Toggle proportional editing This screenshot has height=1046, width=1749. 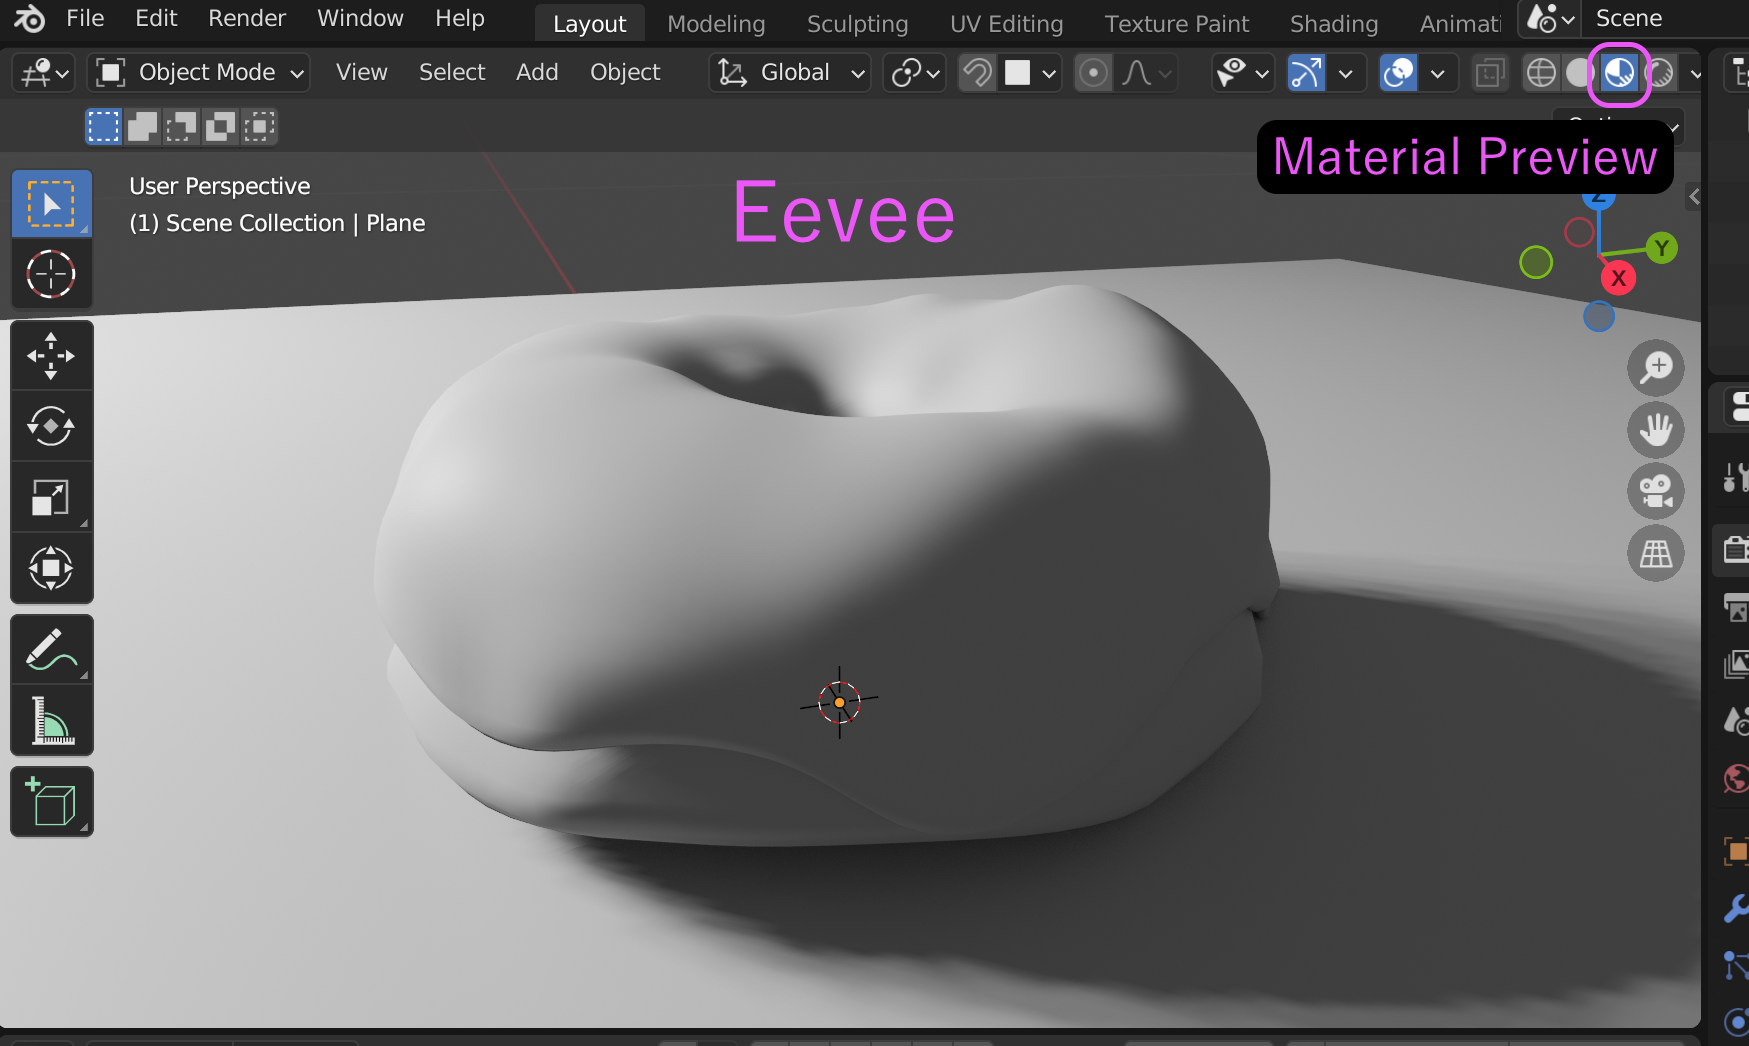(x=1093, y=72)
